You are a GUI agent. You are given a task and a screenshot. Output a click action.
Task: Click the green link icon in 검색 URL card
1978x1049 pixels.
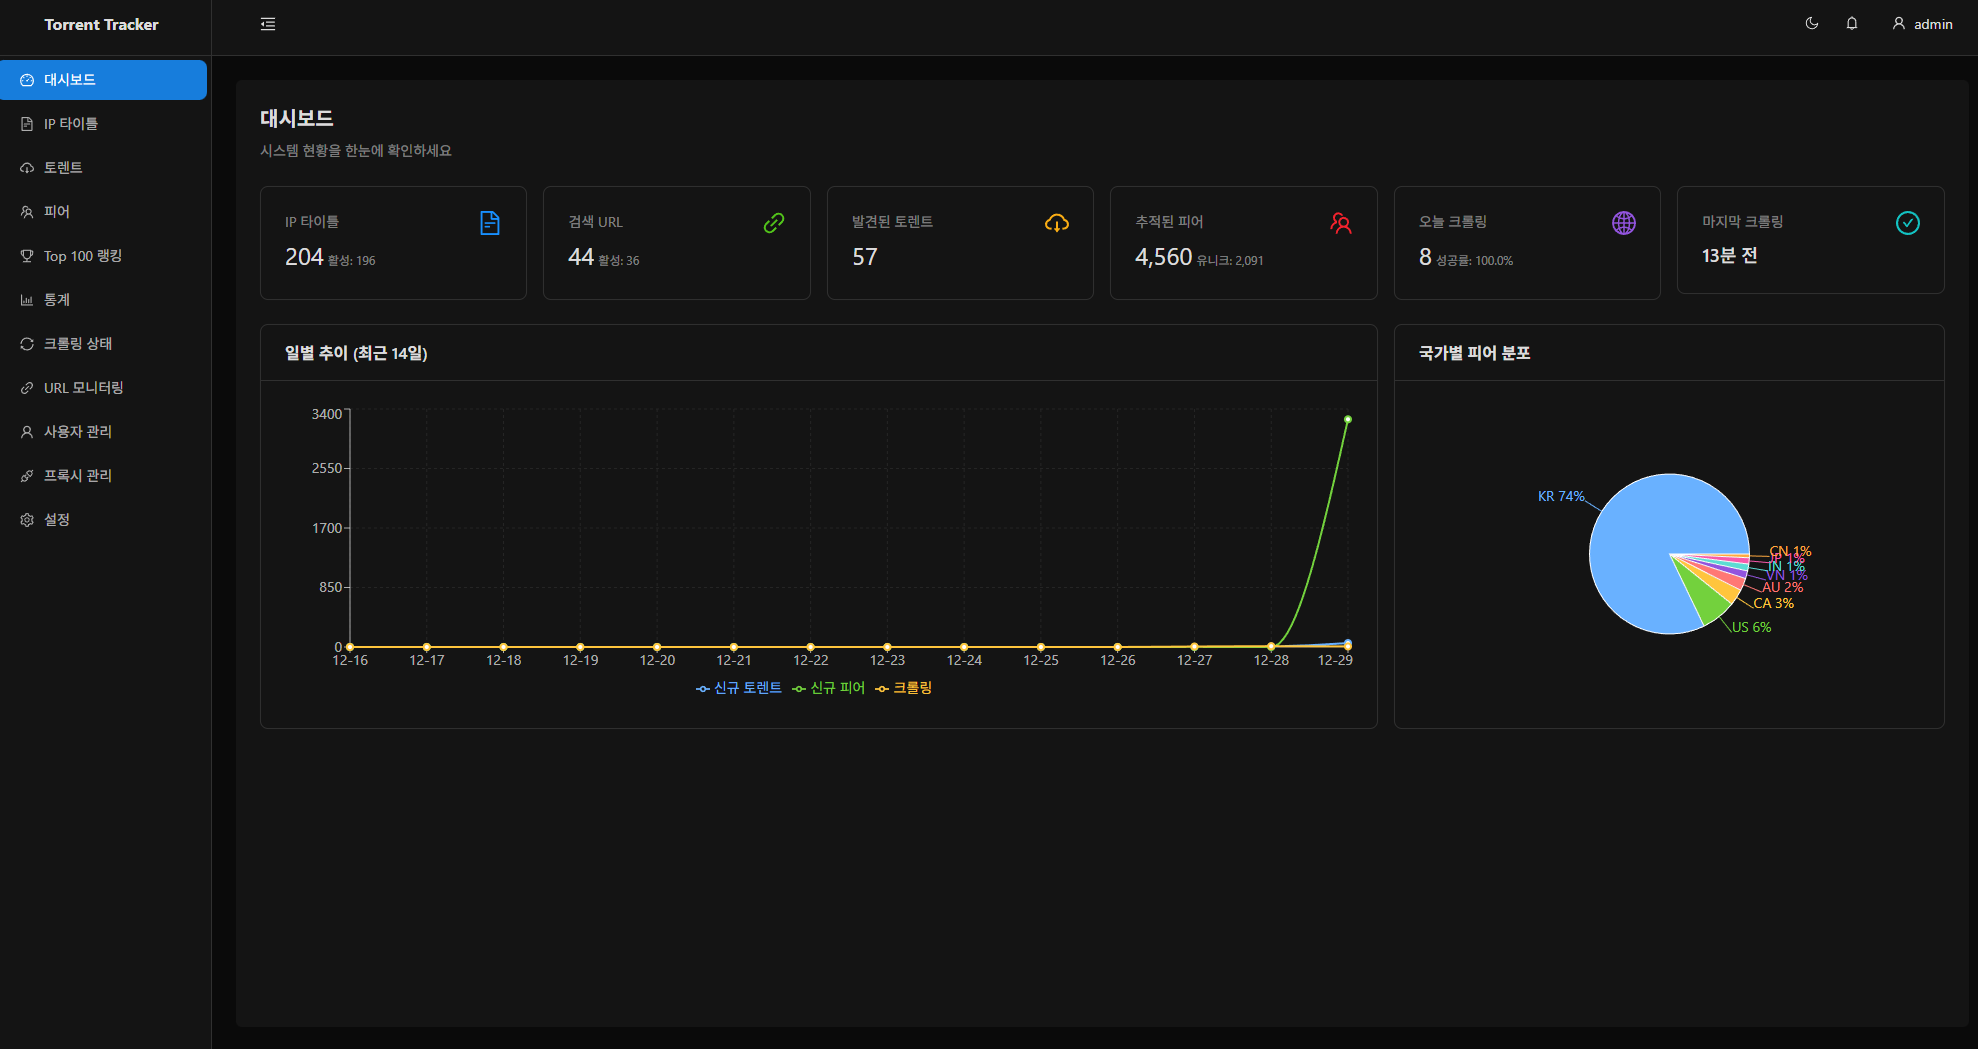[x=773, y=223]
